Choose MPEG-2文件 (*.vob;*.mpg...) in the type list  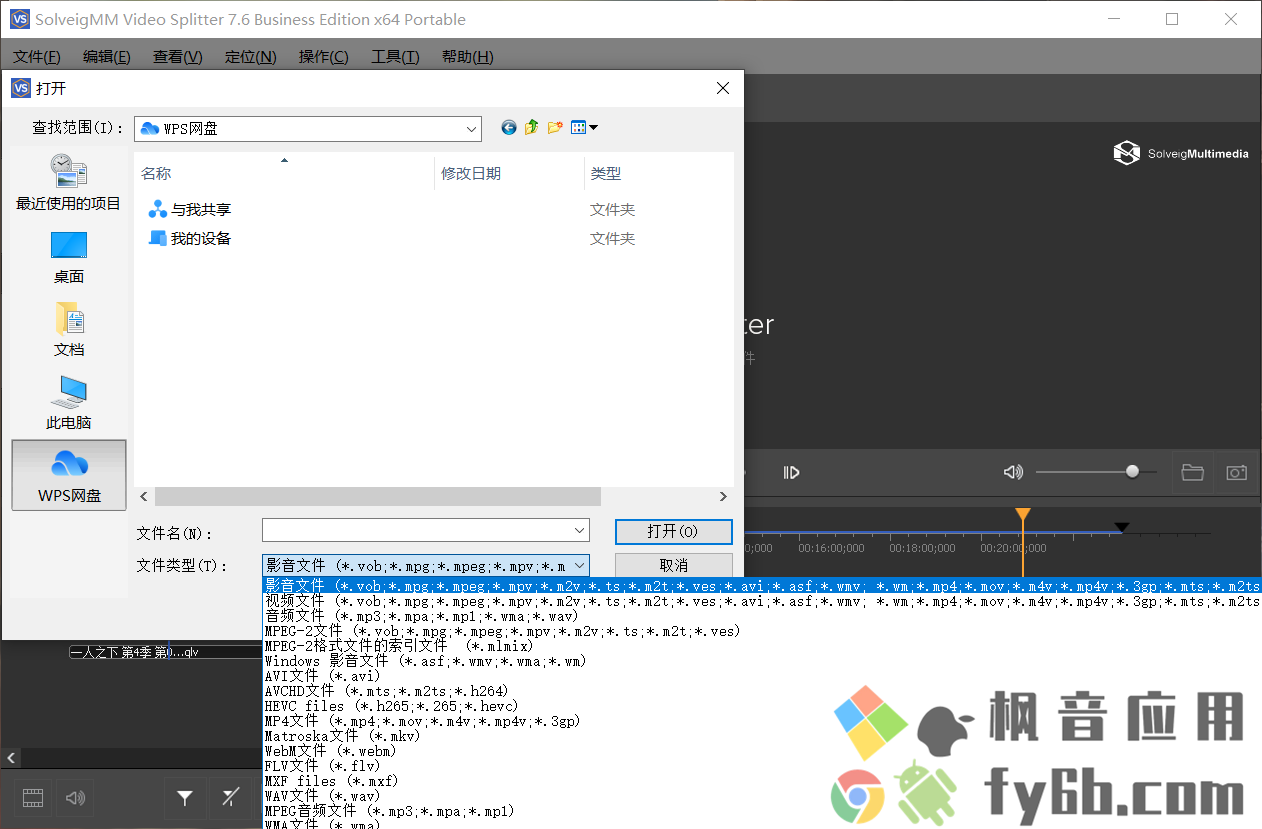pyautogui.click(x=762, y=631)
